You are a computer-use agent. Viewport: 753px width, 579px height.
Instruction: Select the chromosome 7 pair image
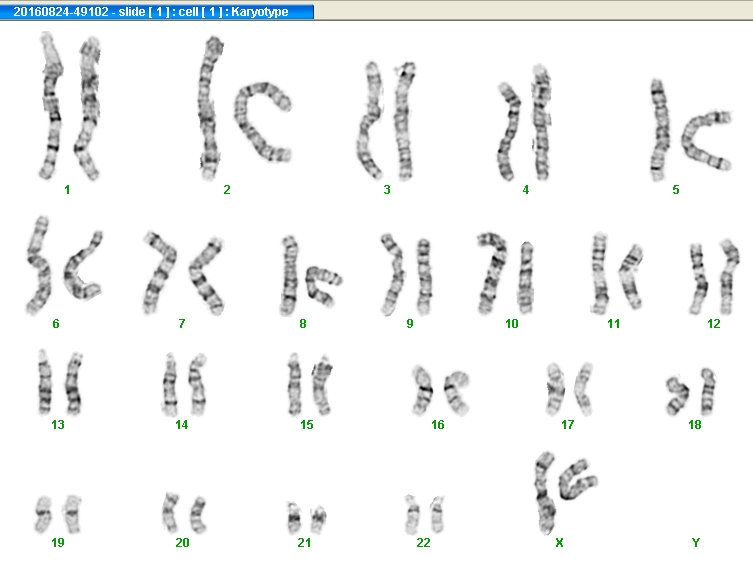[x=183, y=273]
